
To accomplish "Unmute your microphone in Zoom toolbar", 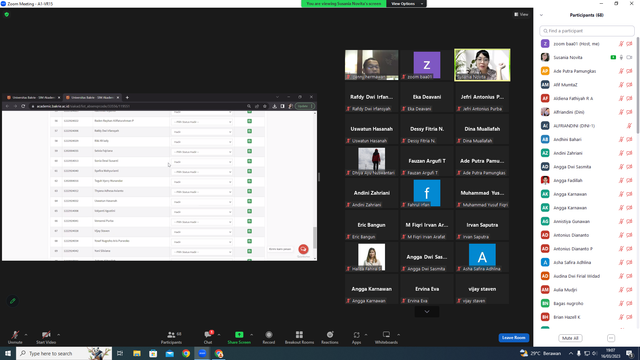I will [x=15, y=337].
